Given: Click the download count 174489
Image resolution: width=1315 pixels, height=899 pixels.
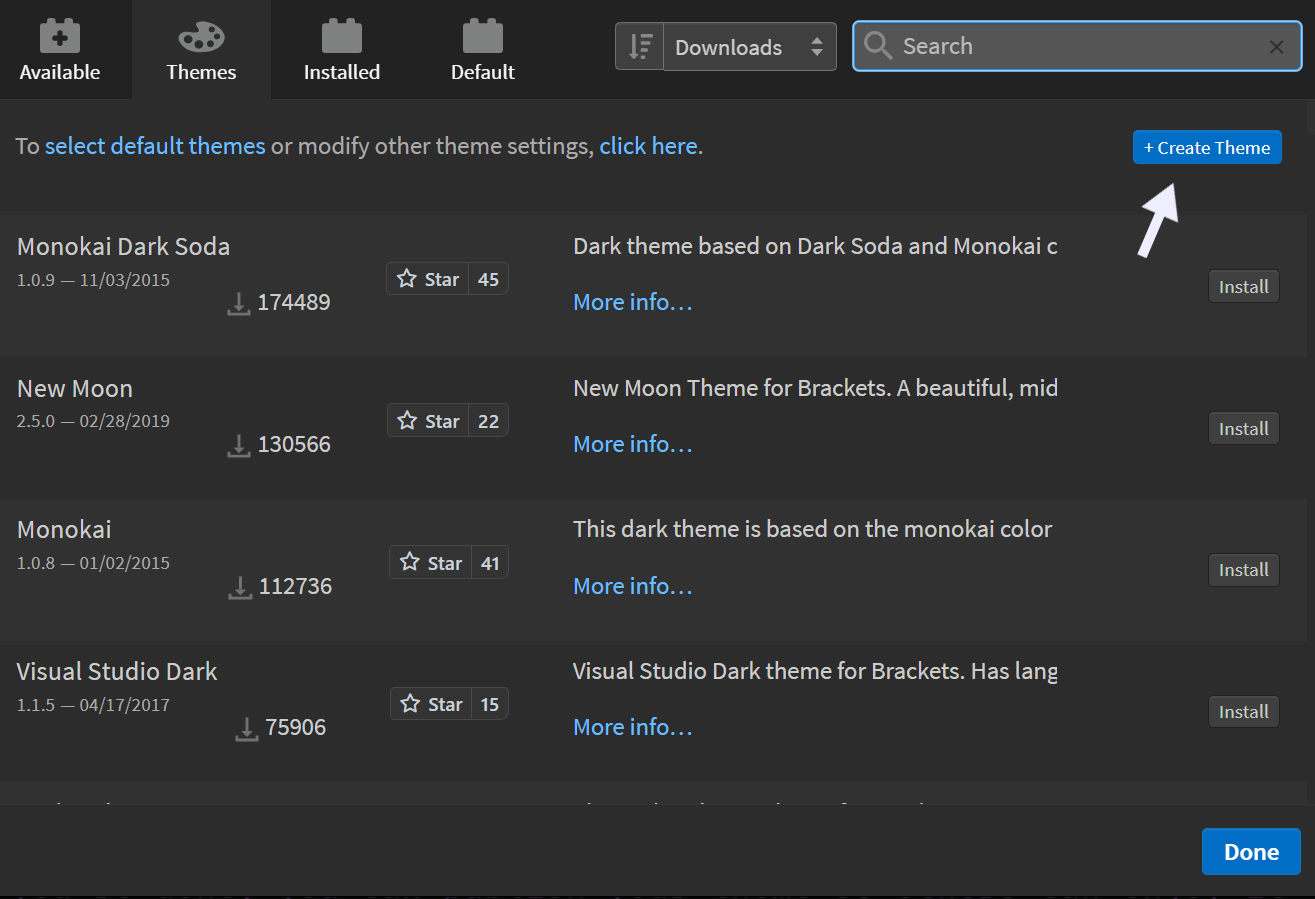Looking at the screenshot, I should 294,302.
